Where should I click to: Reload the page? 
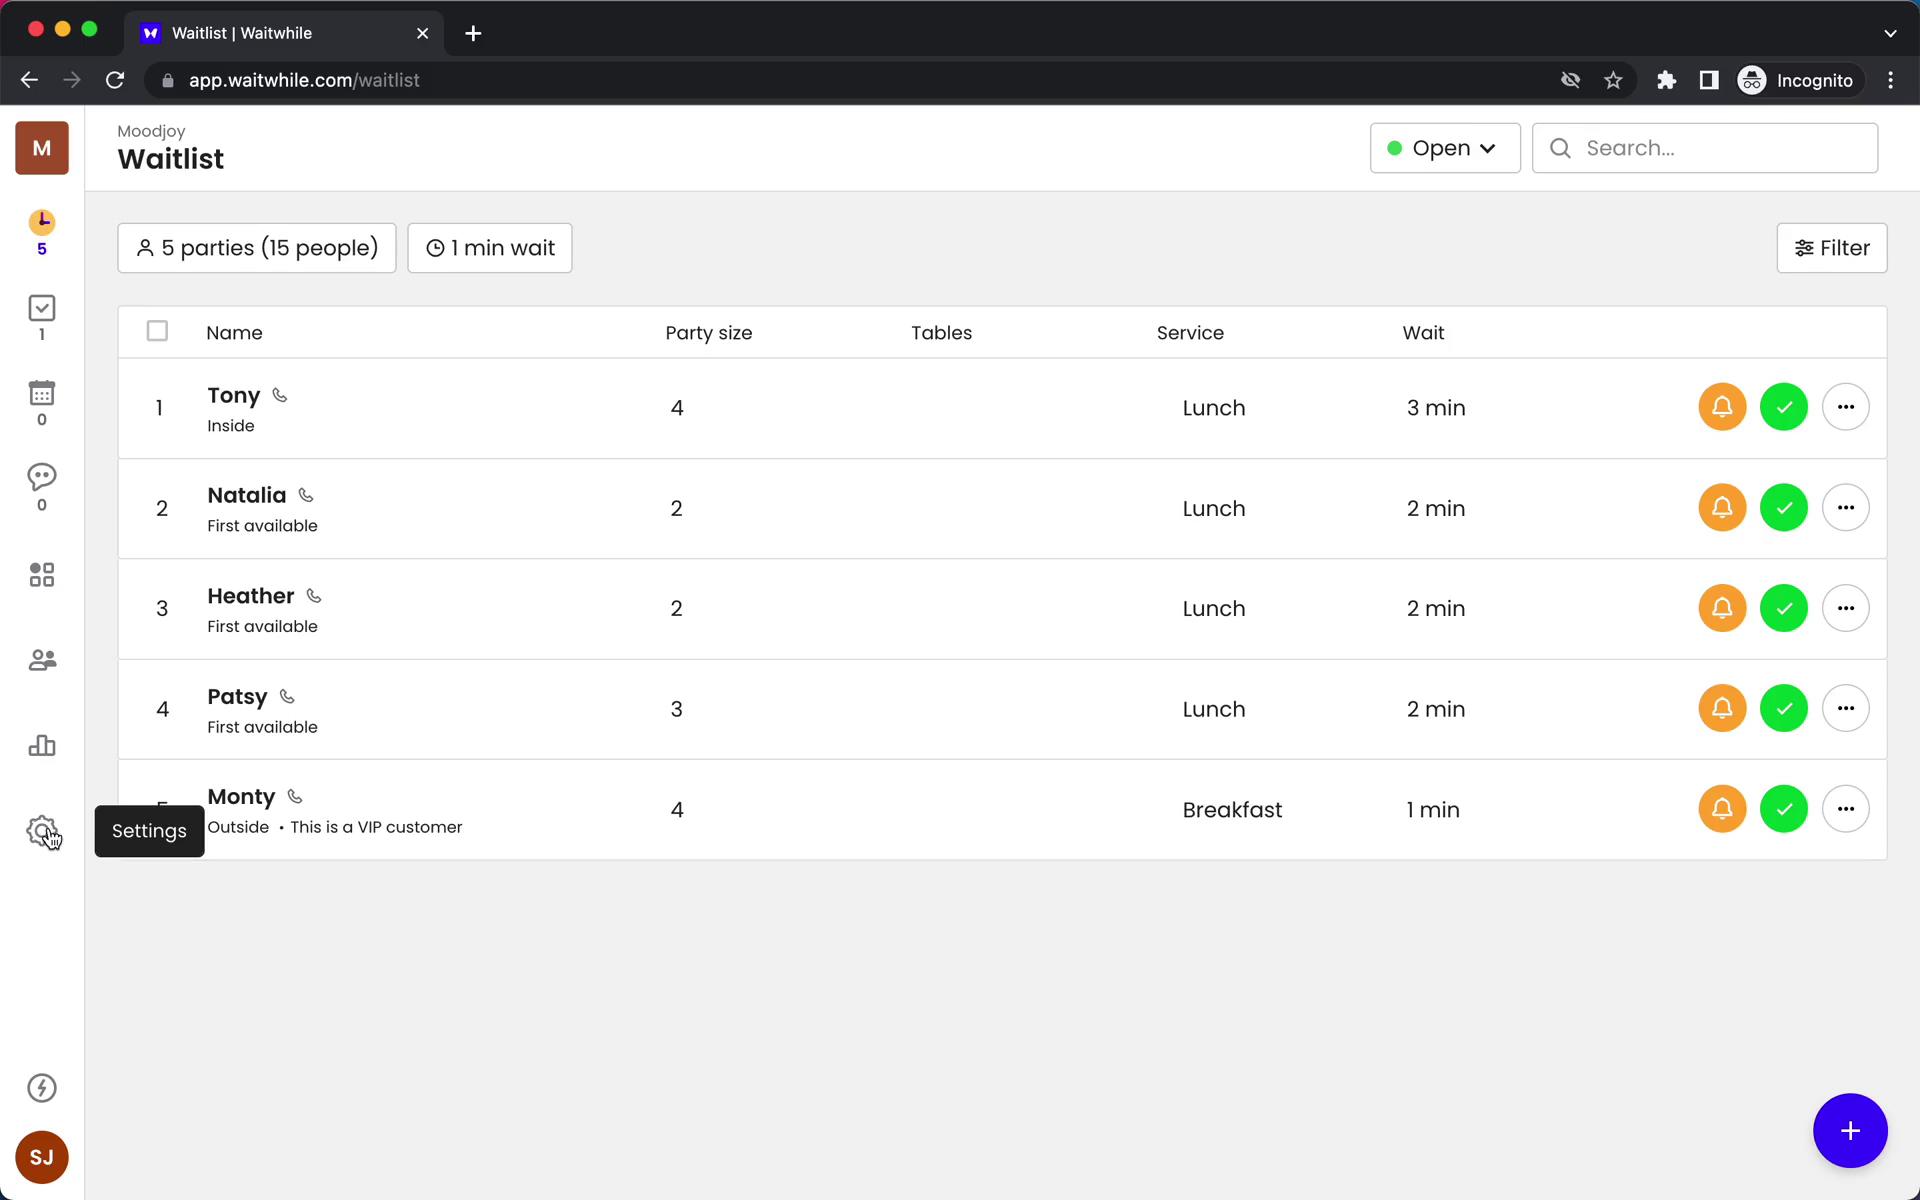[115, 80]
